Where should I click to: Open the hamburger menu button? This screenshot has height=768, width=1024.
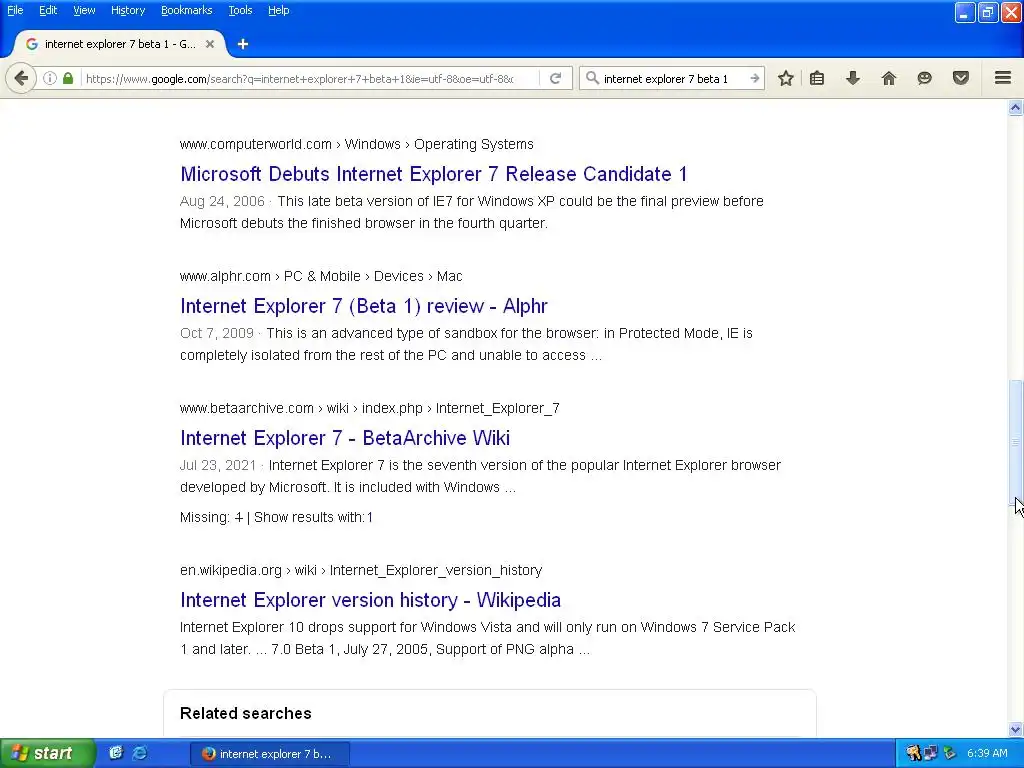coord(1003,78)
